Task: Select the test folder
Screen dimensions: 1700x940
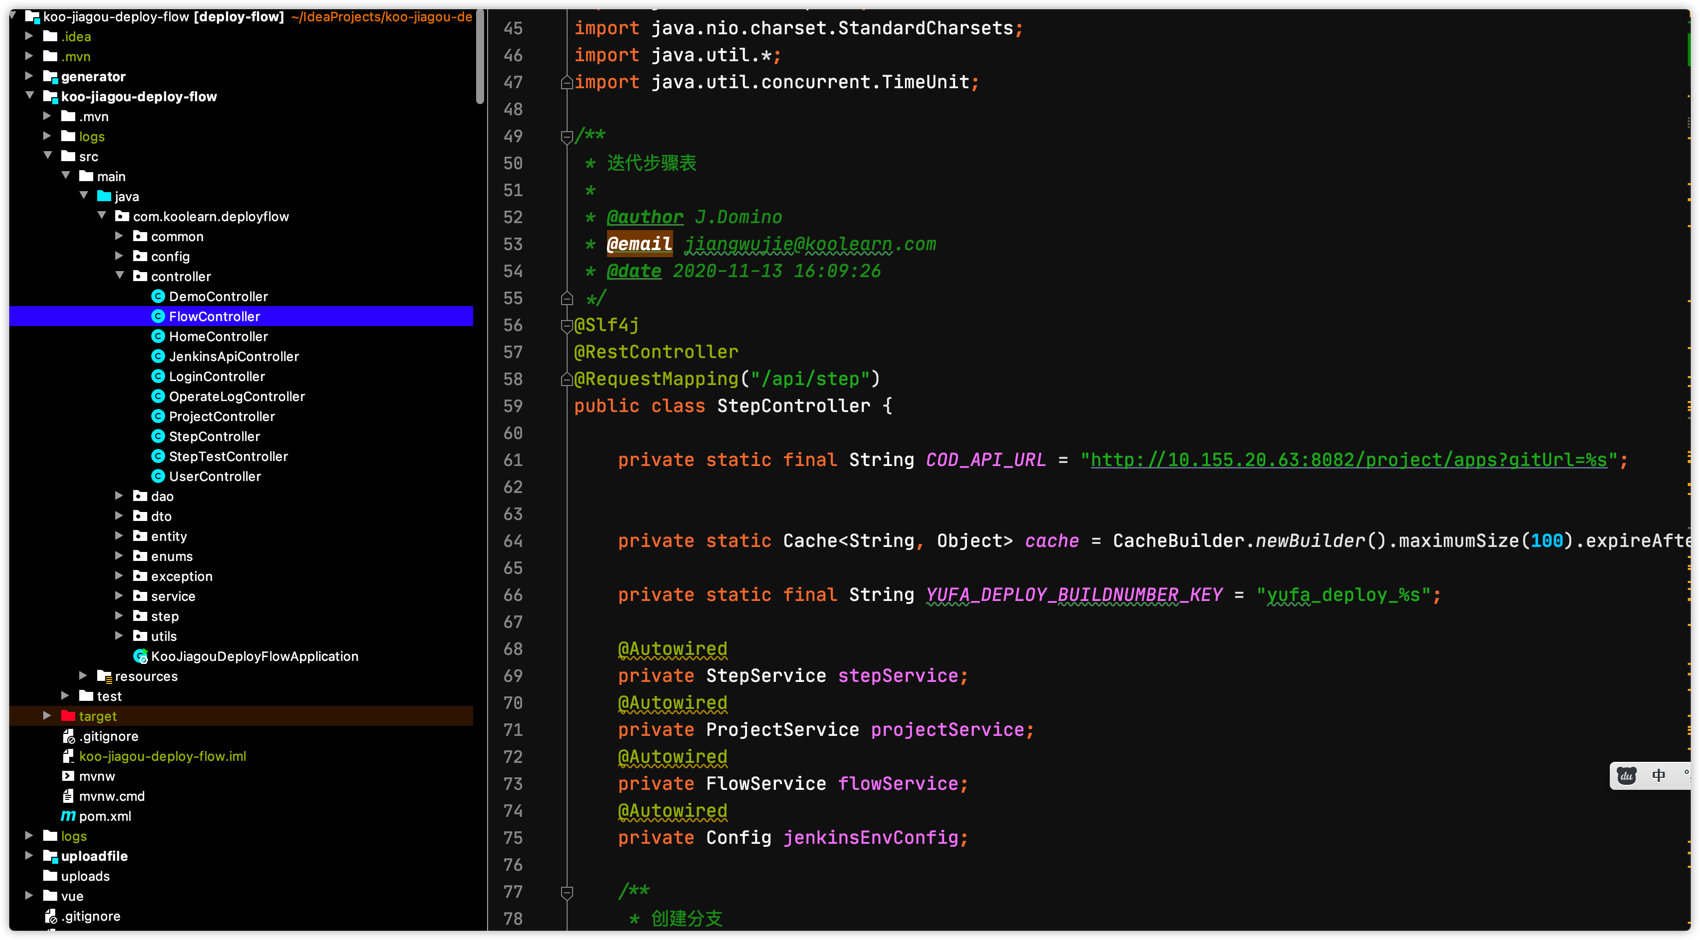Action: point(109,696)
